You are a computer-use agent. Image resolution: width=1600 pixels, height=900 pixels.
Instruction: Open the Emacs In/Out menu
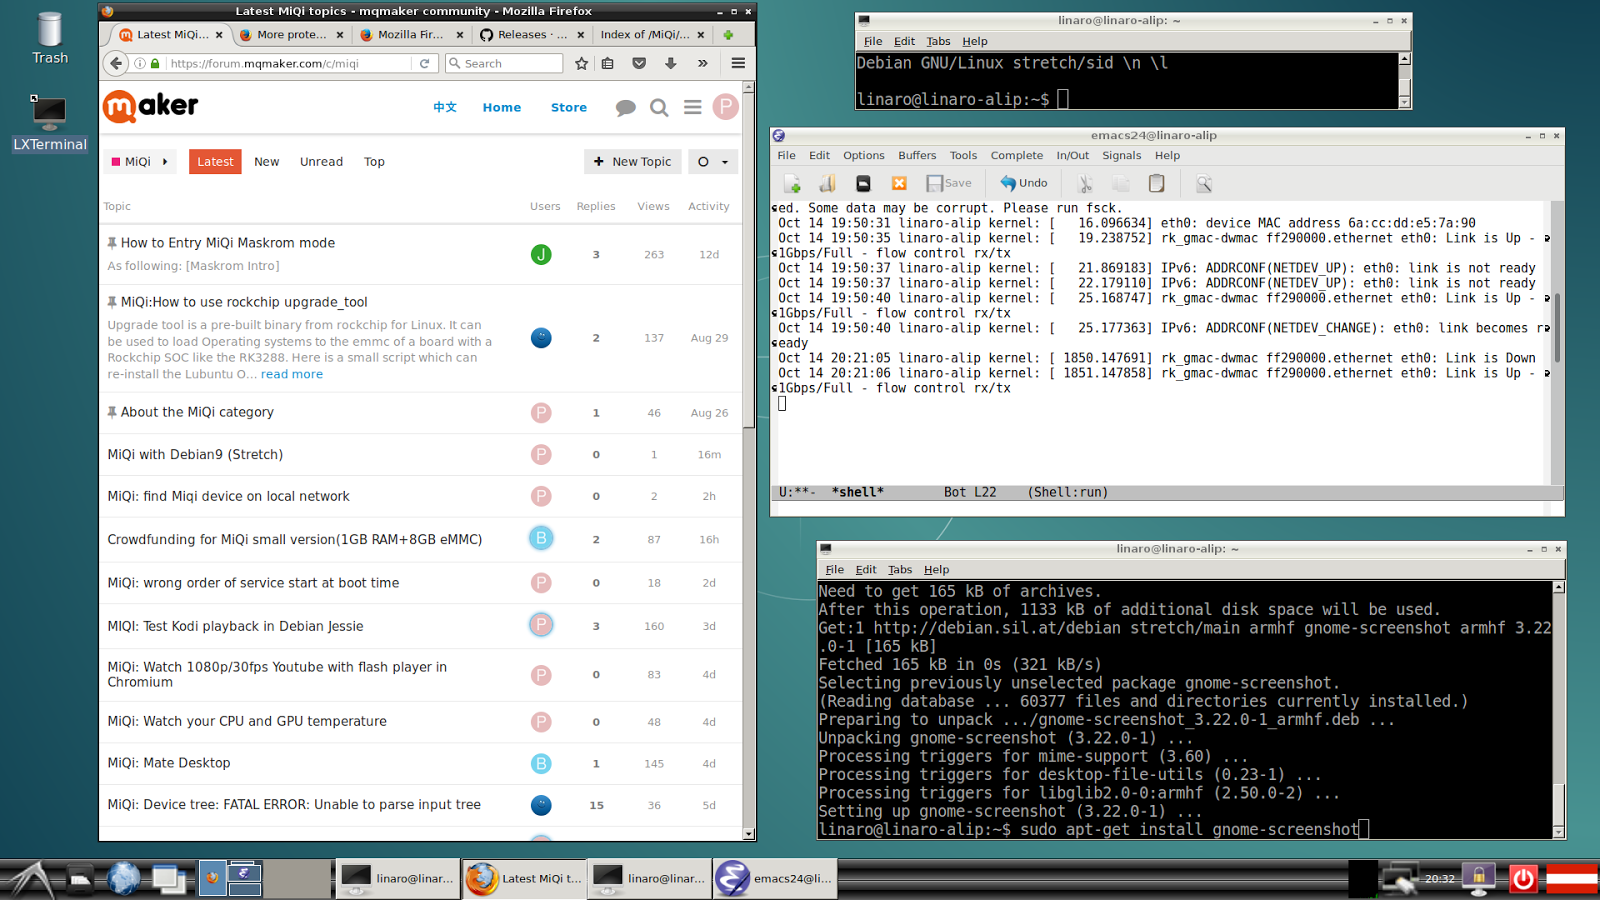pos(1073,155)
